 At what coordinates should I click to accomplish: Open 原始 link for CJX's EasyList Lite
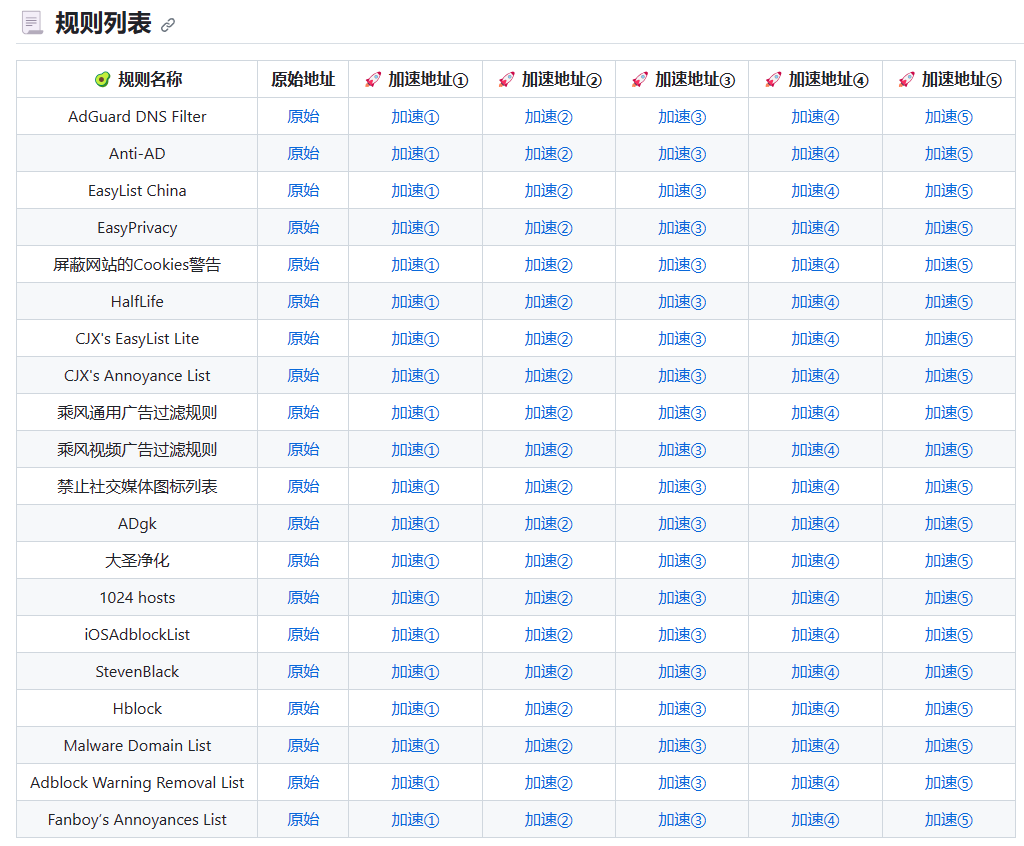[303, 339]
